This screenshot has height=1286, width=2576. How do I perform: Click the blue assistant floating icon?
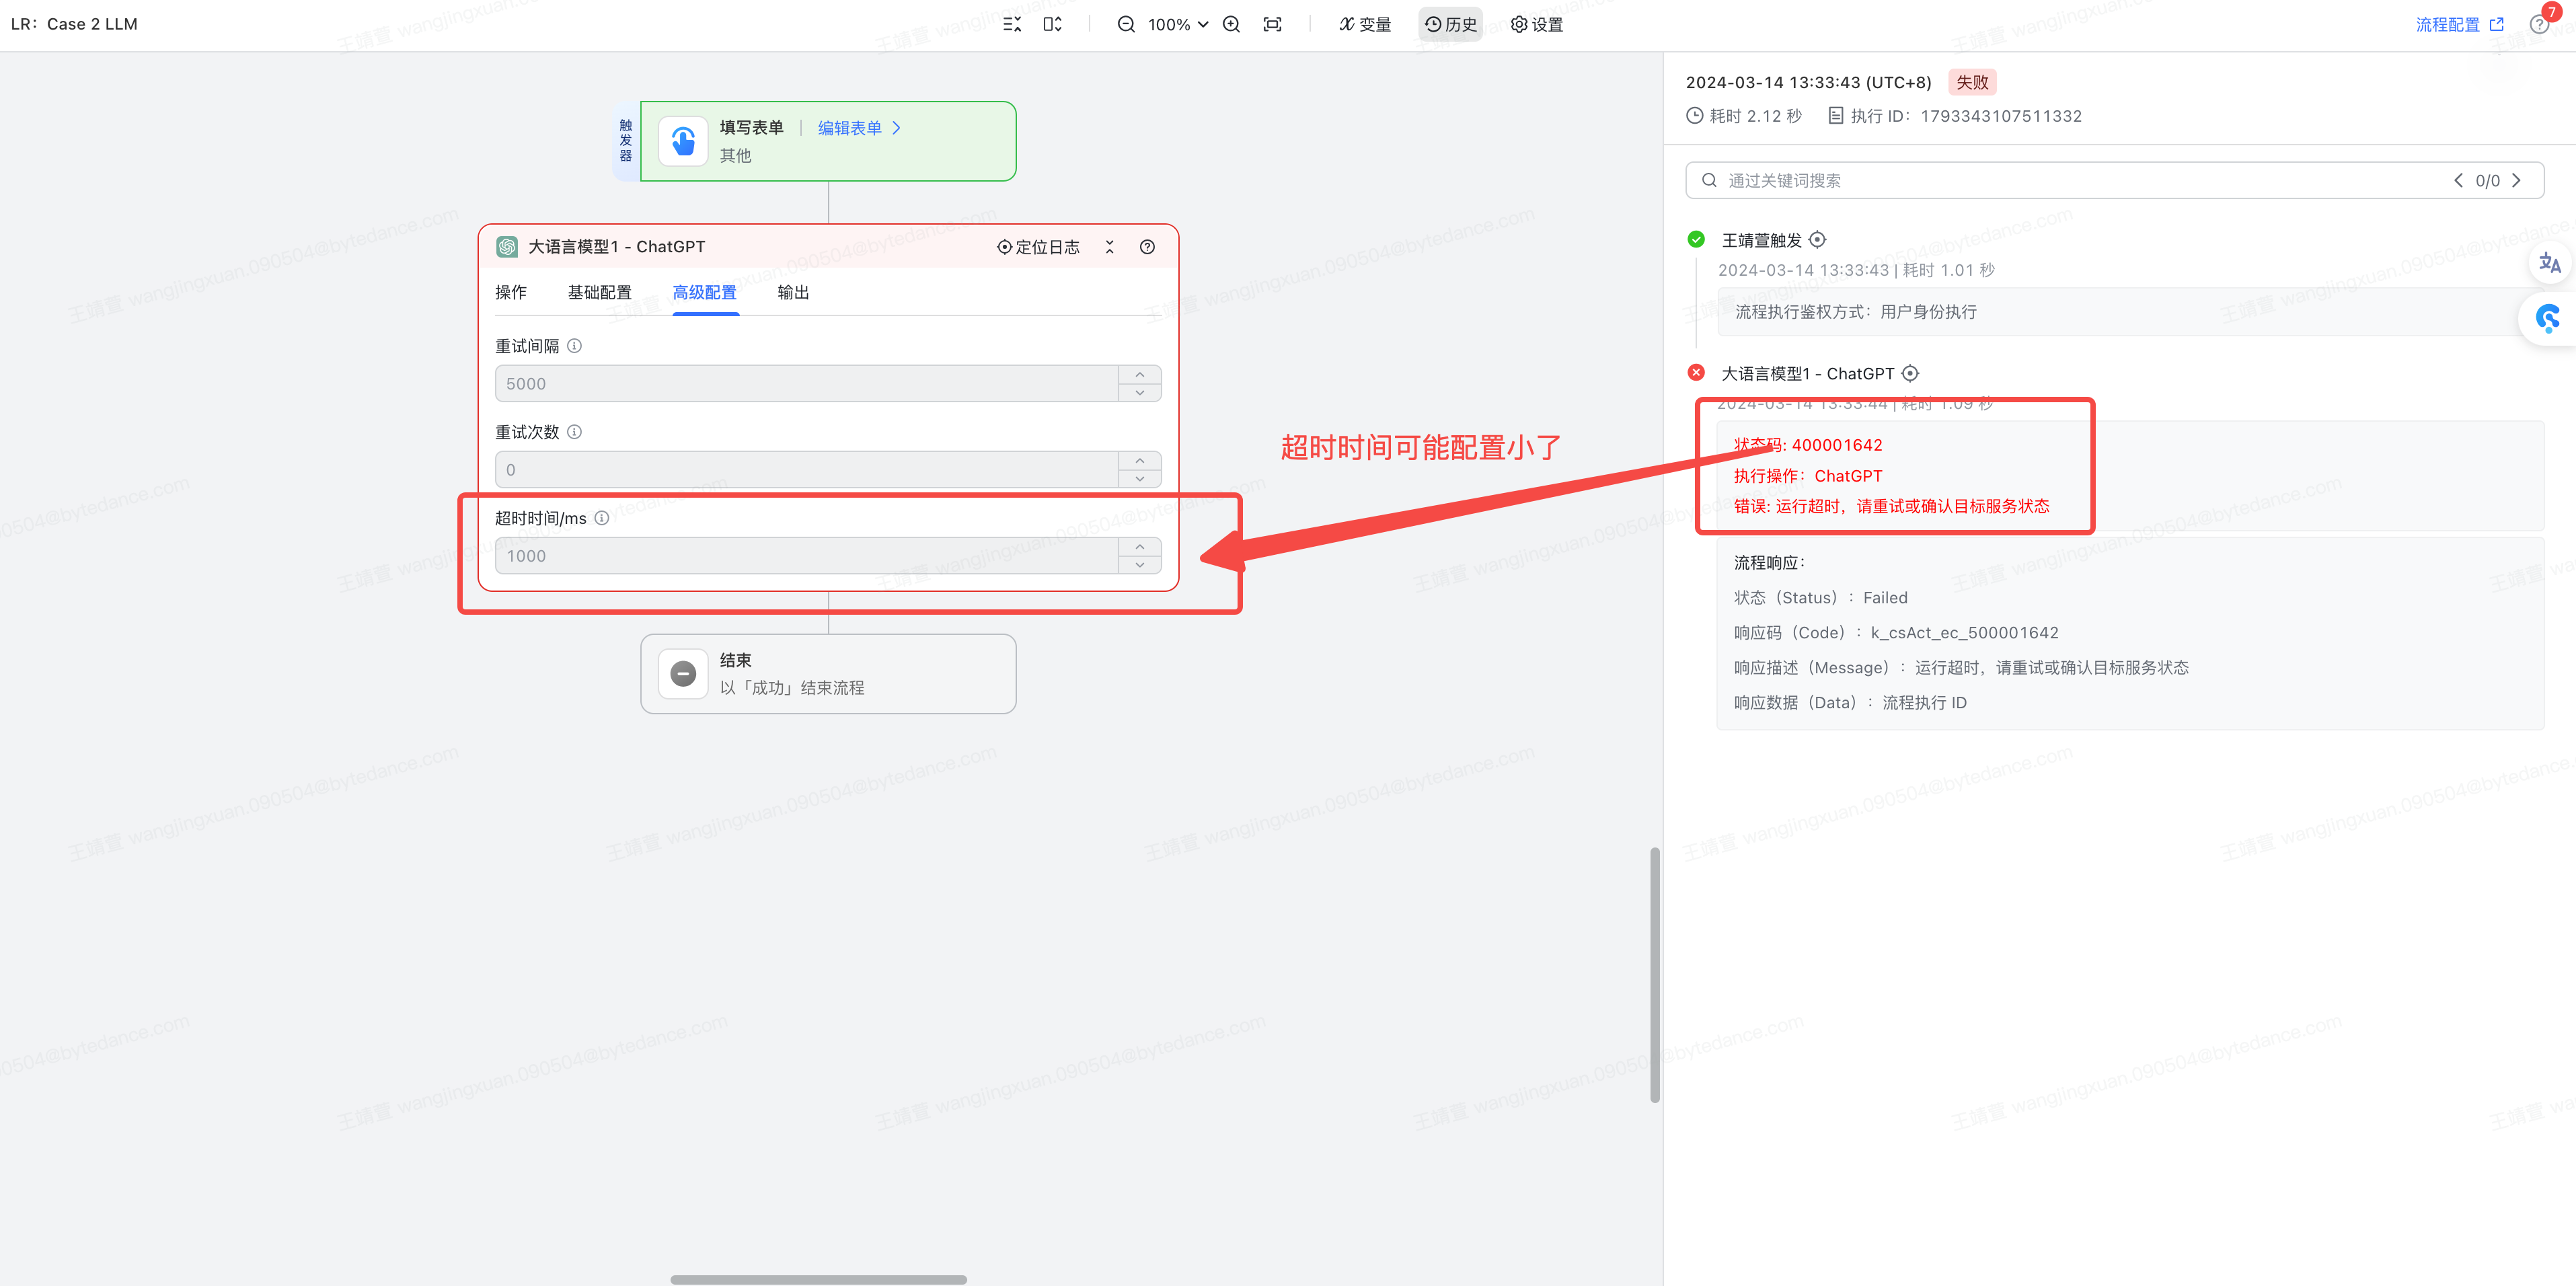(x=2548, y=319)
